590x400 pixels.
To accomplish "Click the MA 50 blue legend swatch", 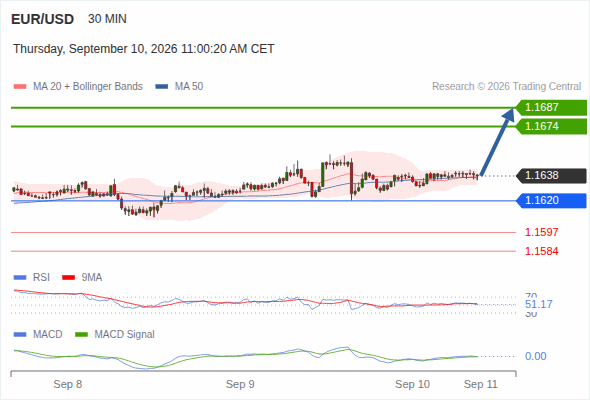I will (x=162, y=87).
